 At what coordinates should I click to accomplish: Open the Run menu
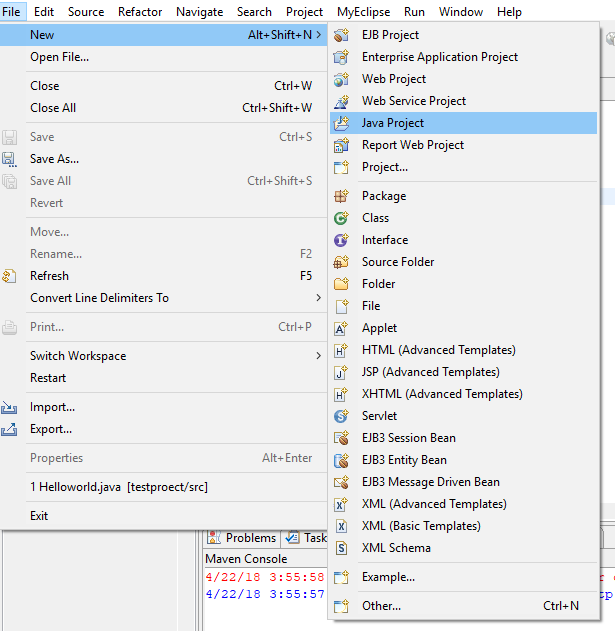point(415,12)
